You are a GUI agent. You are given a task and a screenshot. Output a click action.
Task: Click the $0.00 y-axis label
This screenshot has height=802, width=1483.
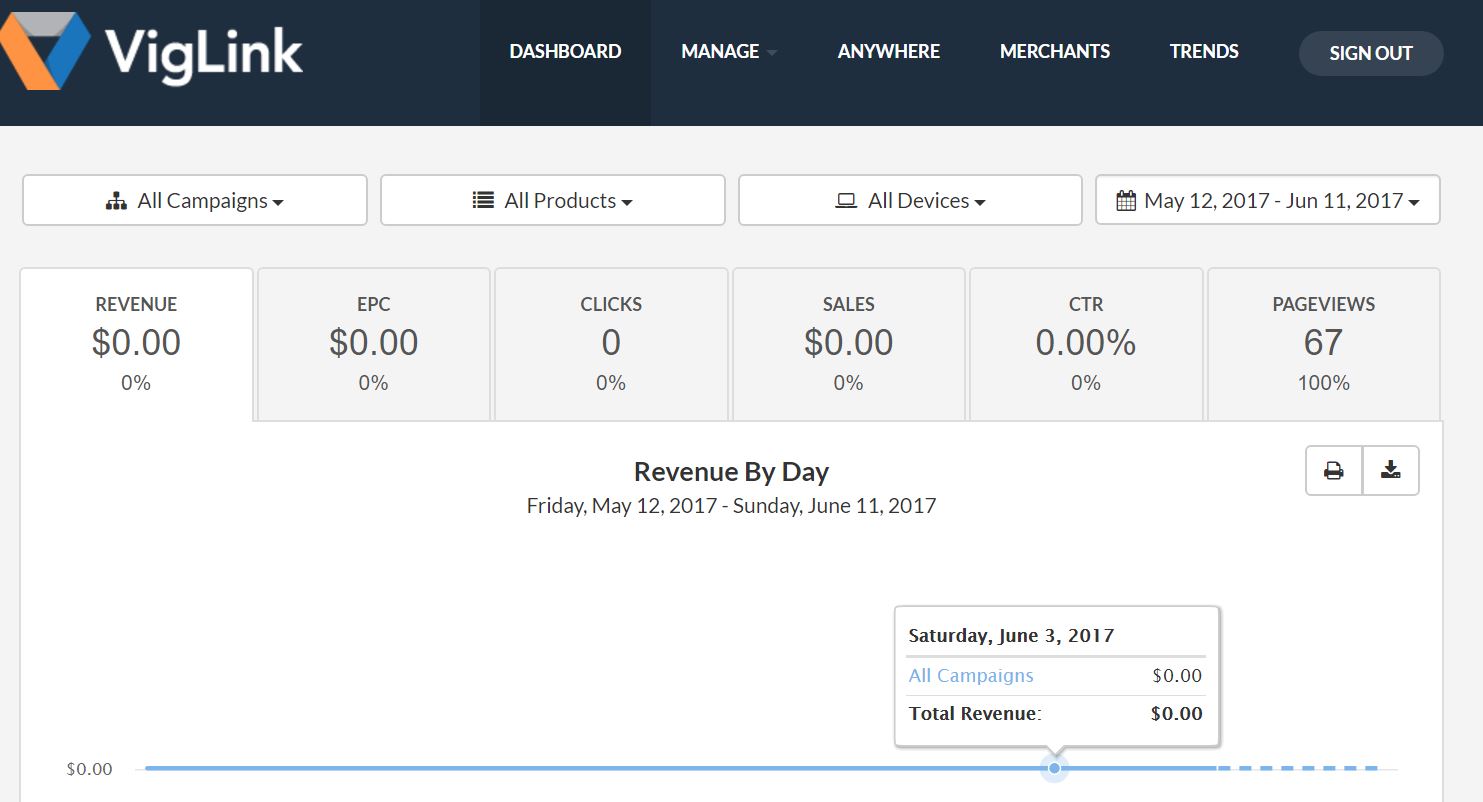coord(90,769)
